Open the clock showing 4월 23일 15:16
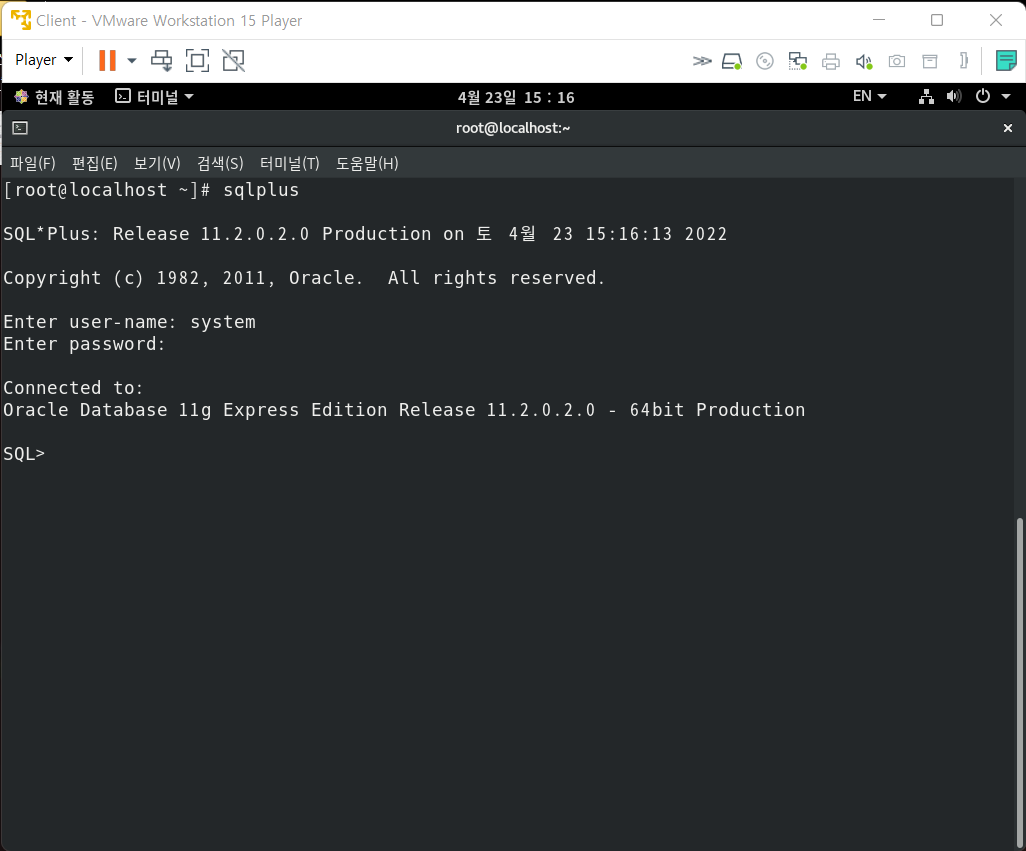The height and width of the screenshot is (851, 1026). 516,97
